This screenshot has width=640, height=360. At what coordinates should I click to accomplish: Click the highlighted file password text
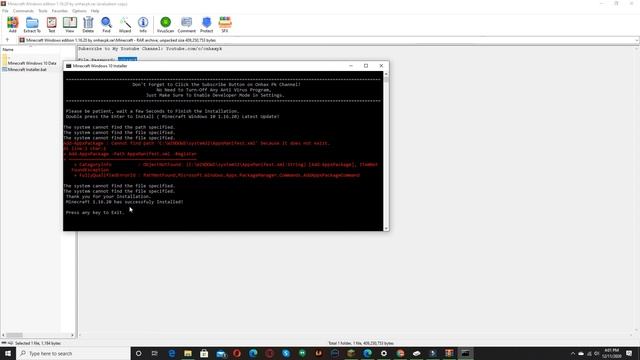click(127, 60)
